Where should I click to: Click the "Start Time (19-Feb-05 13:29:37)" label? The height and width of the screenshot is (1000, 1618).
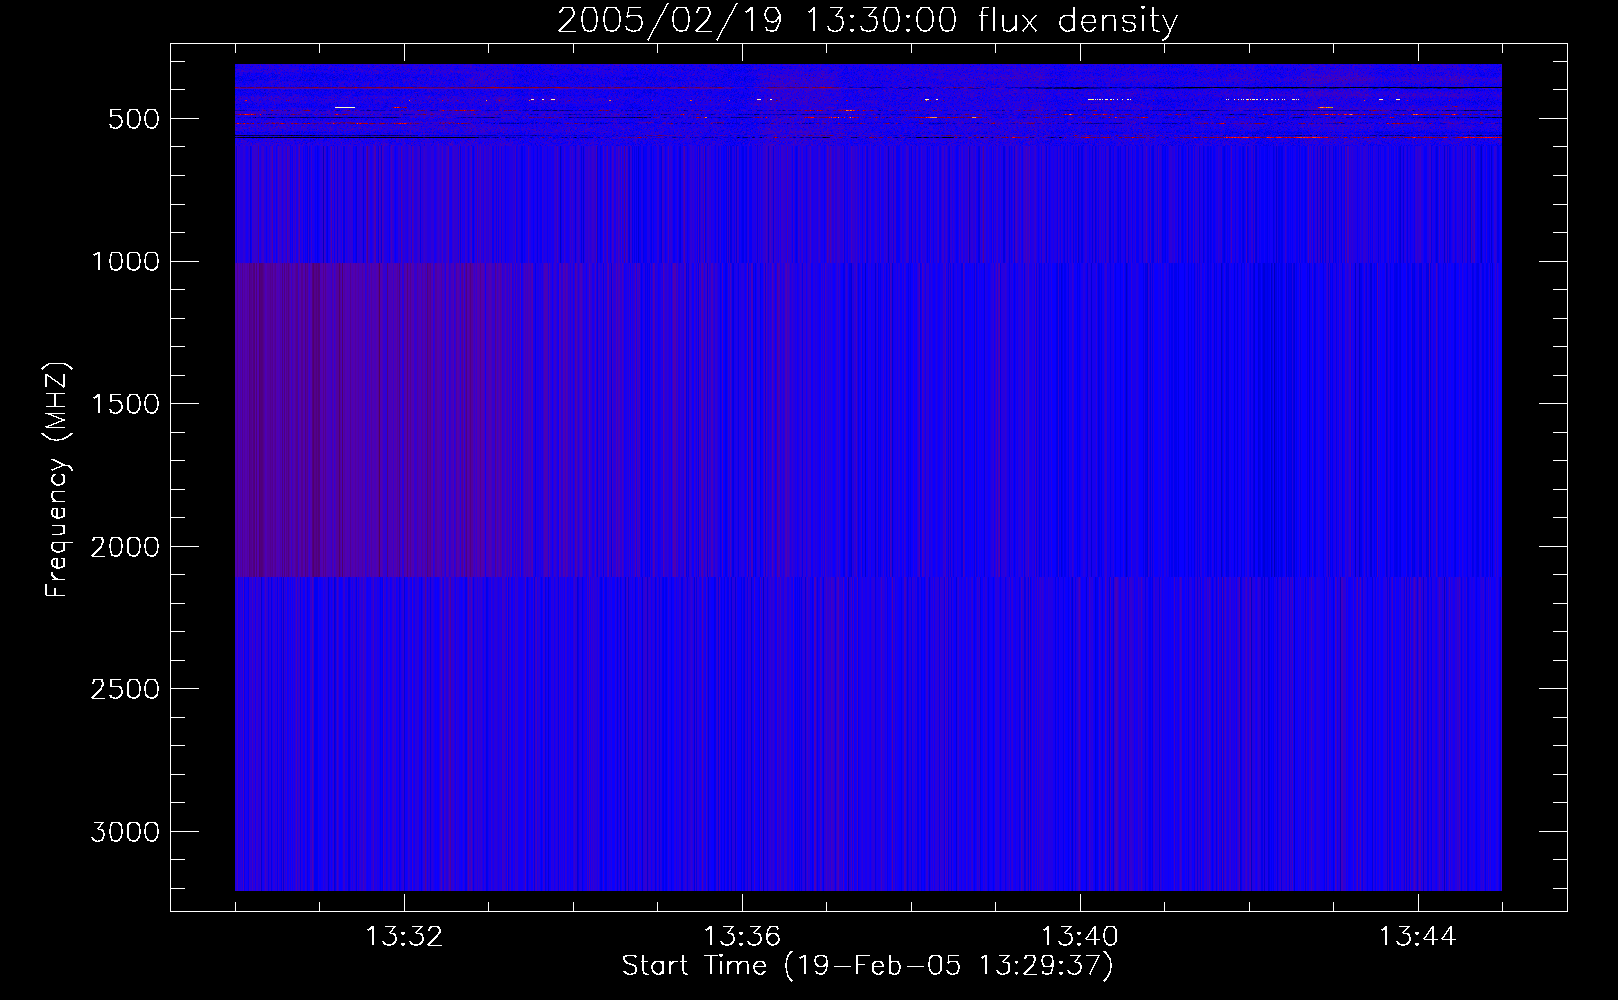coord(867,966)
